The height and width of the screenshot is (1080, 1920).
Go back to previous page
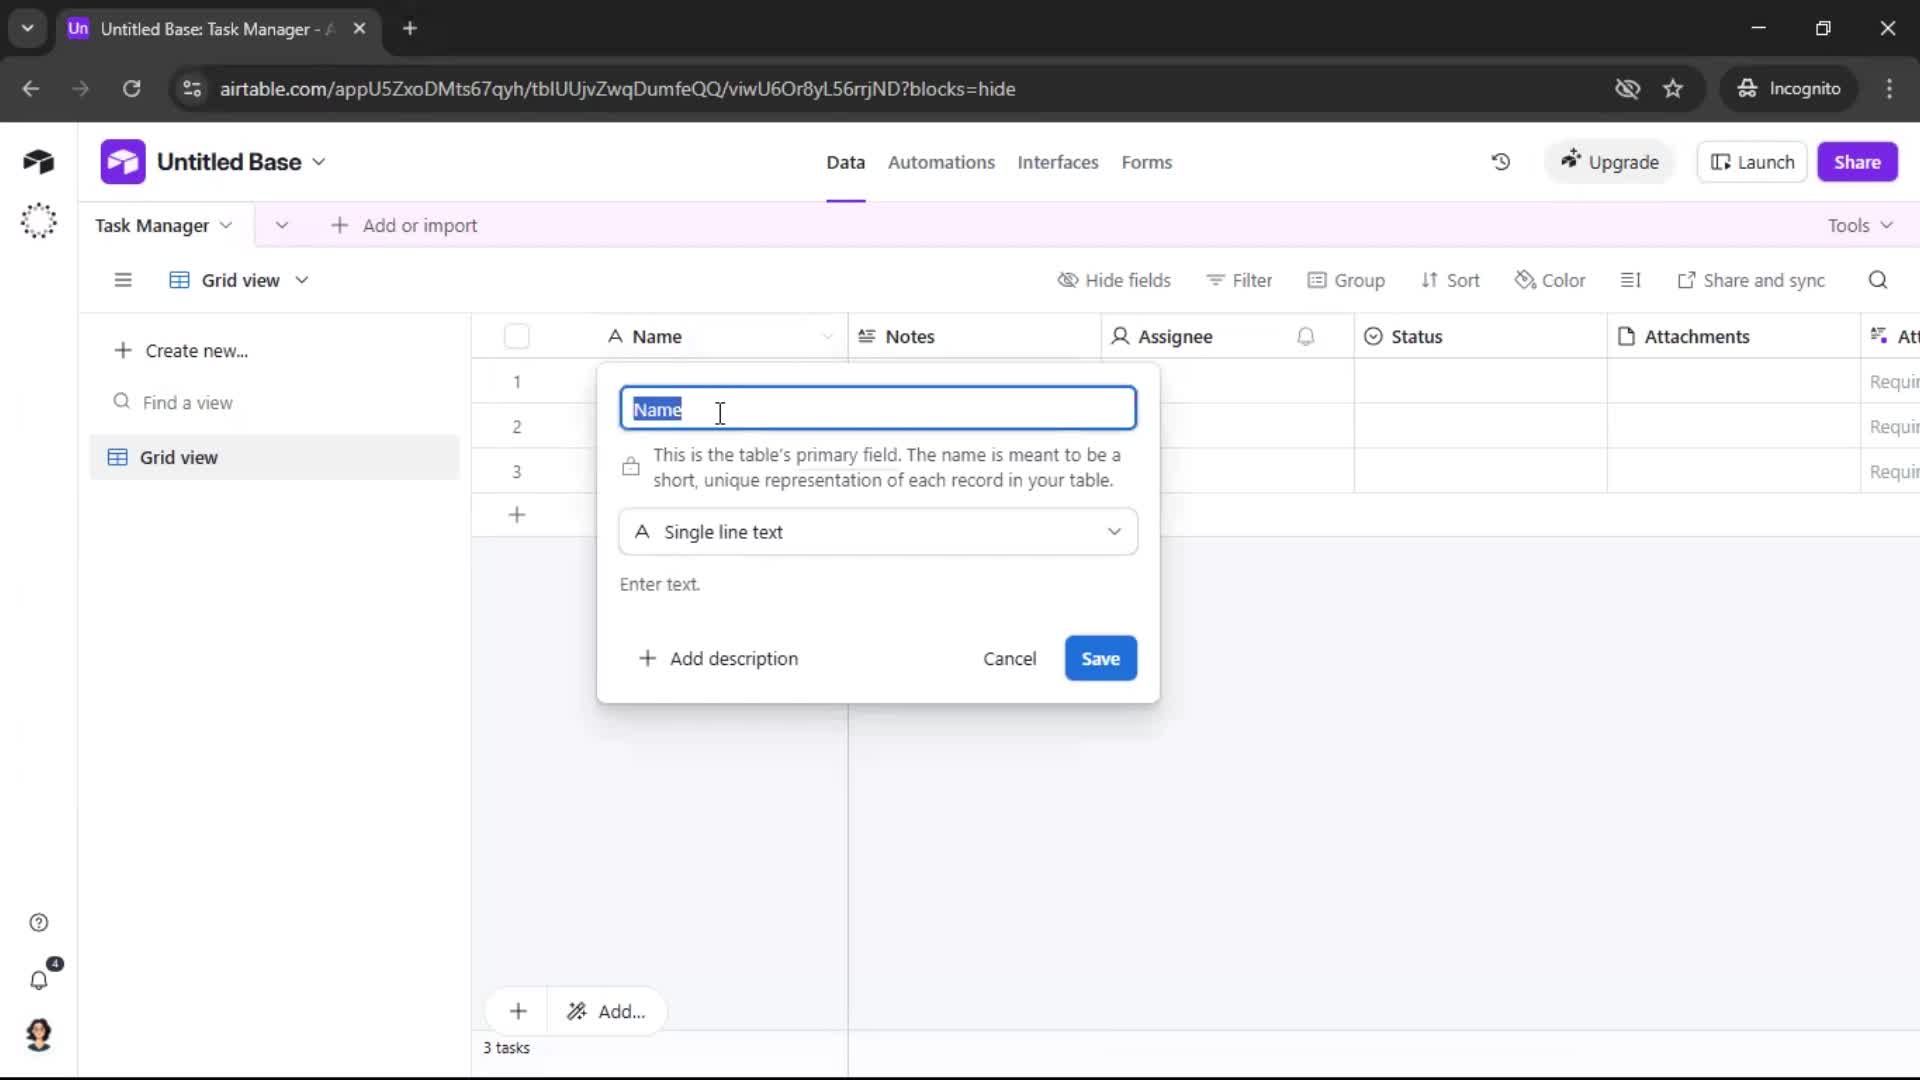[x=31, y=89]
